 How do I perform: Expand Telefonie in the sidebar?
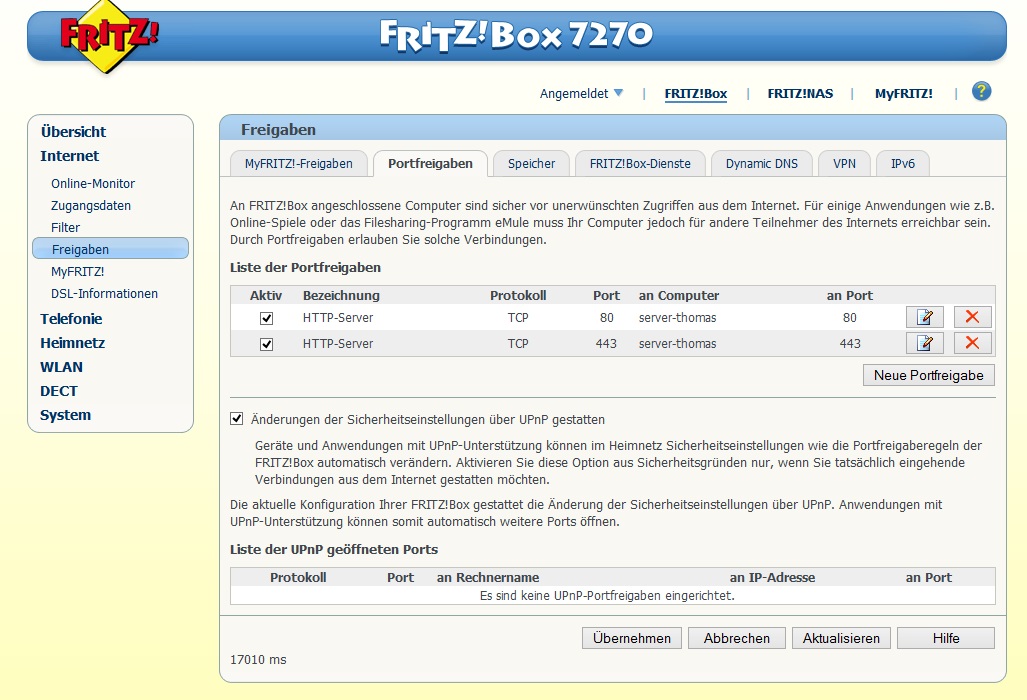click(71, 319)
